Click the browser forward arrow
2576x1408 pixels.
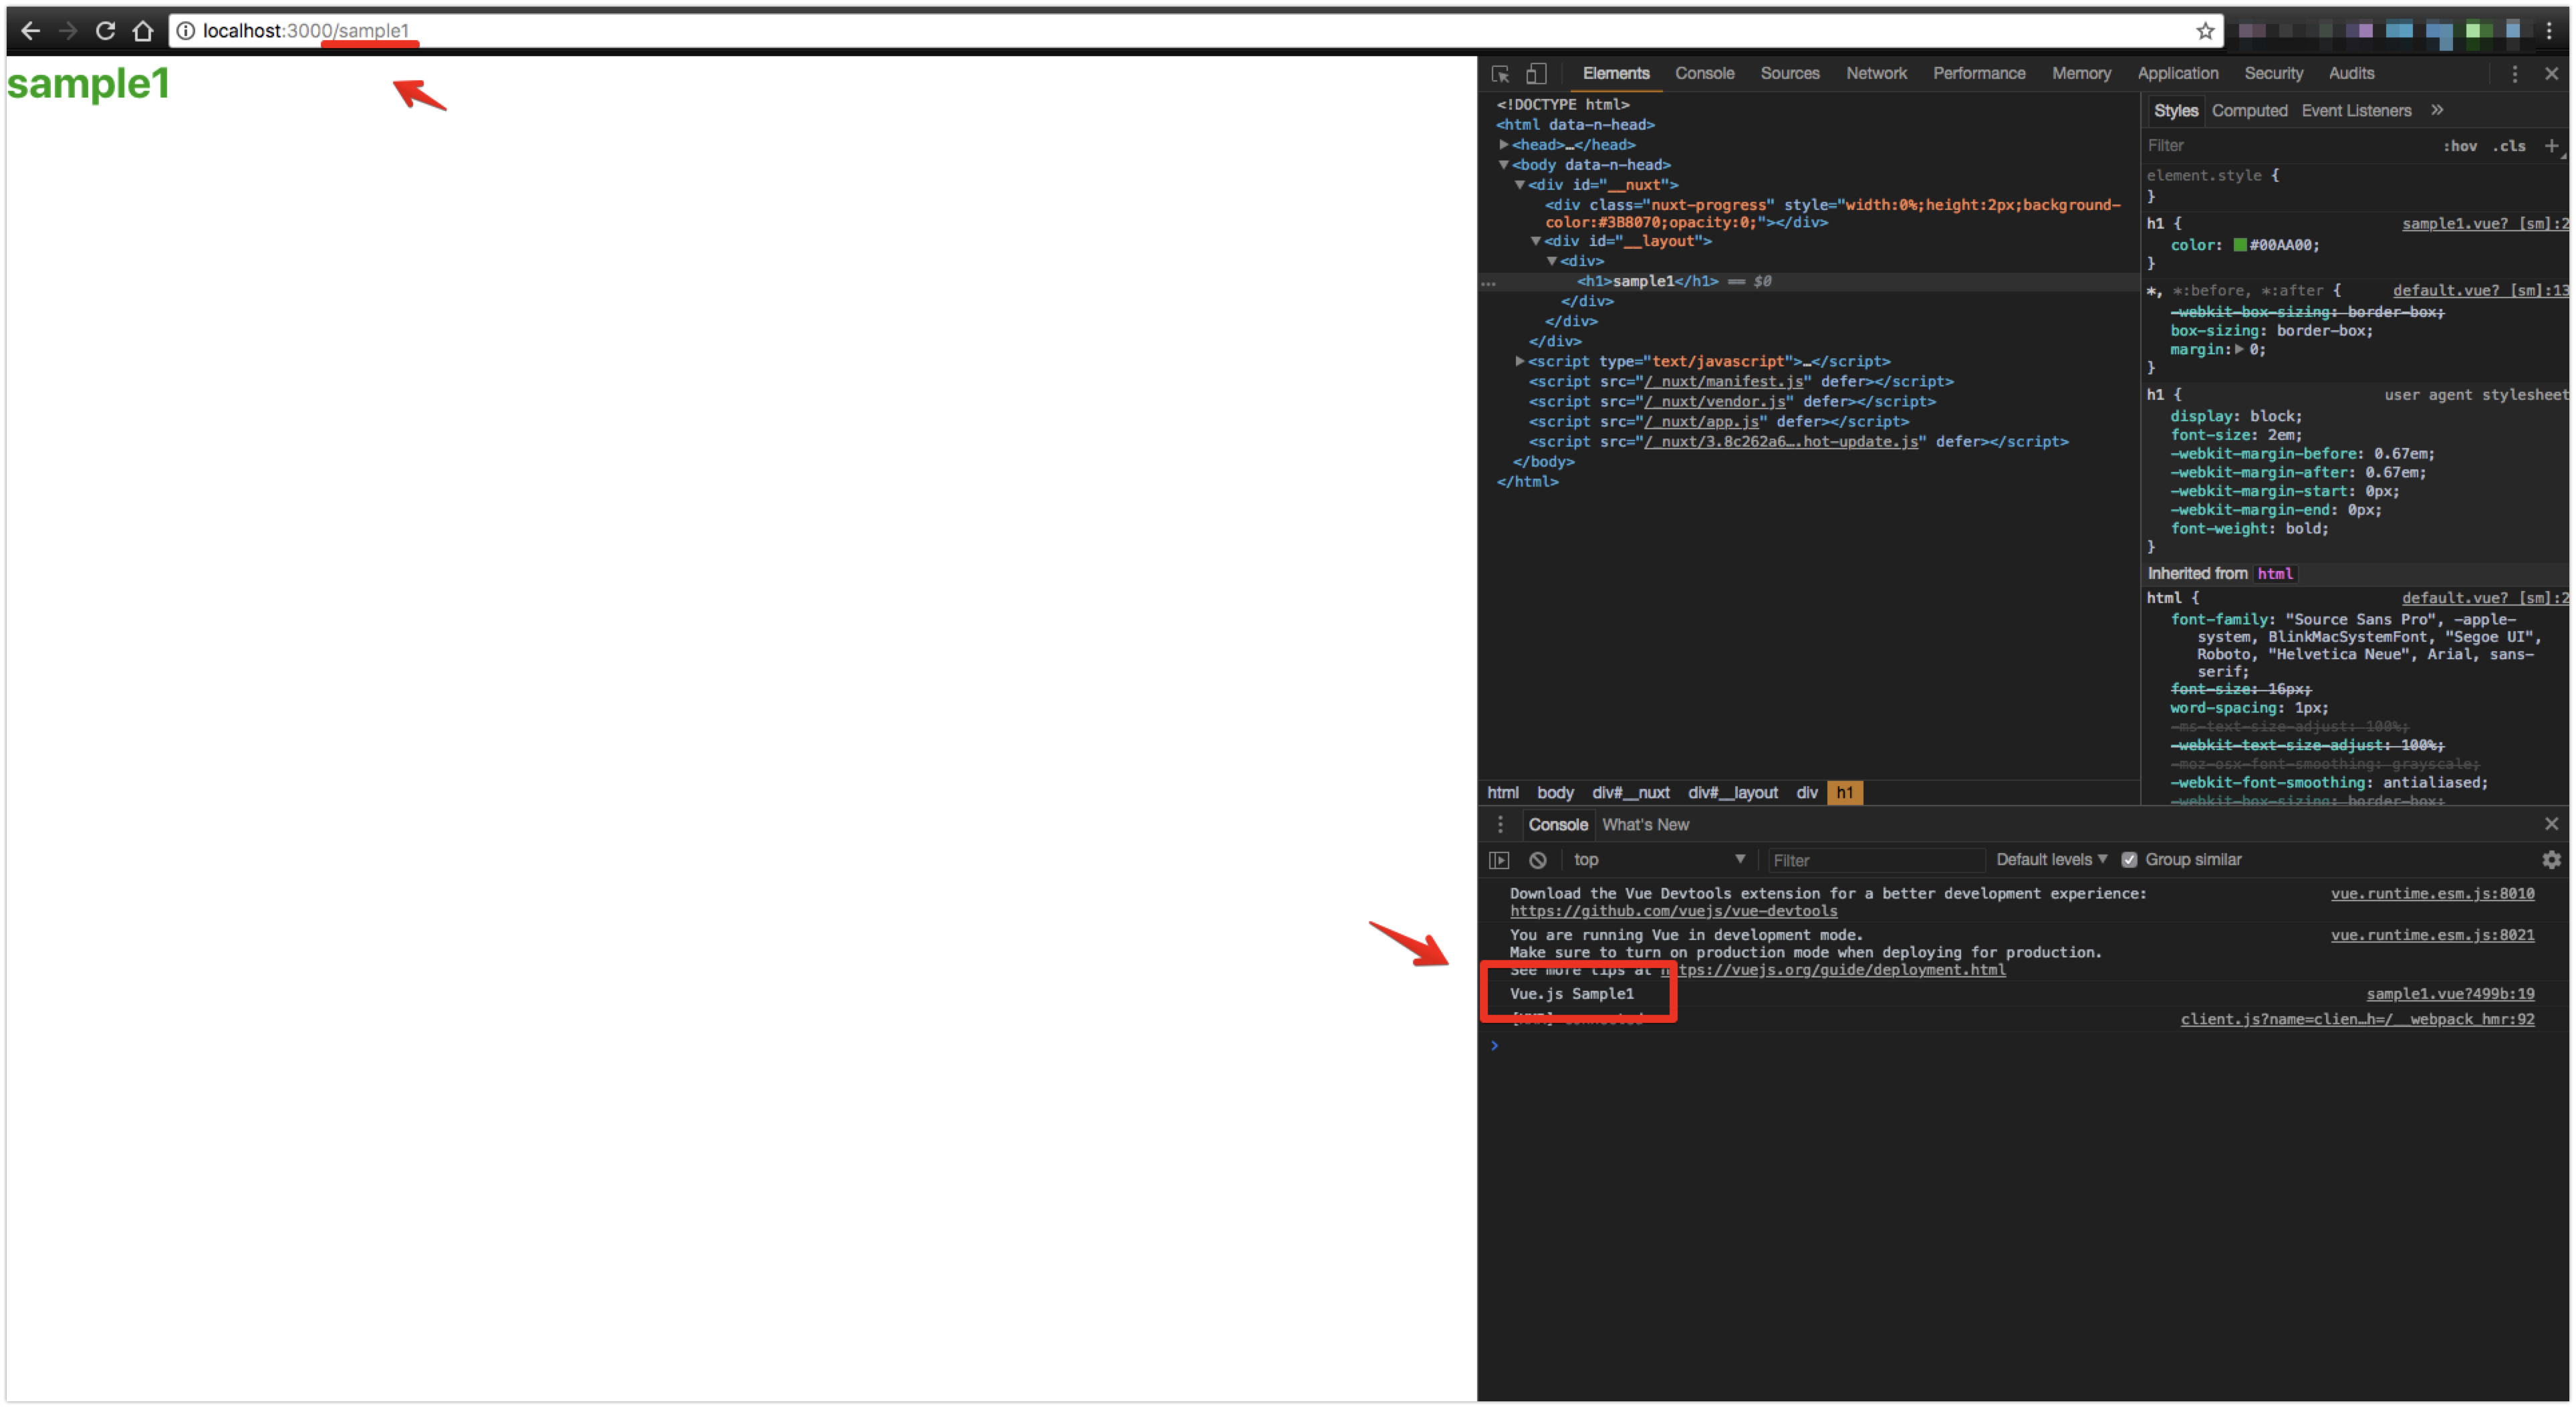tap(68, 31)
